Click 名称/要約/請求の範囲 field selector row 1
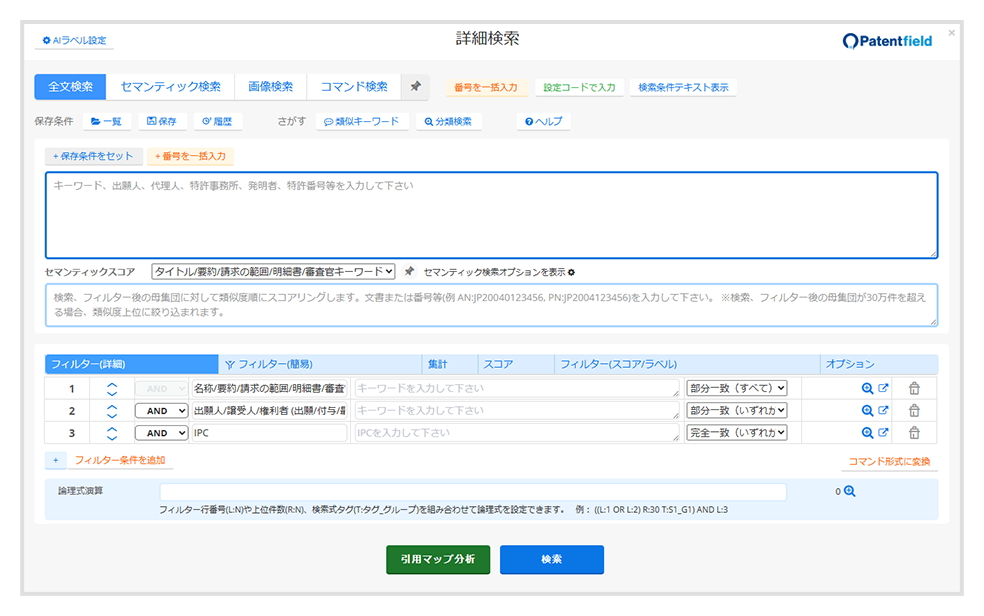Screen dimensions: 984x616 [x=269, y=388]
